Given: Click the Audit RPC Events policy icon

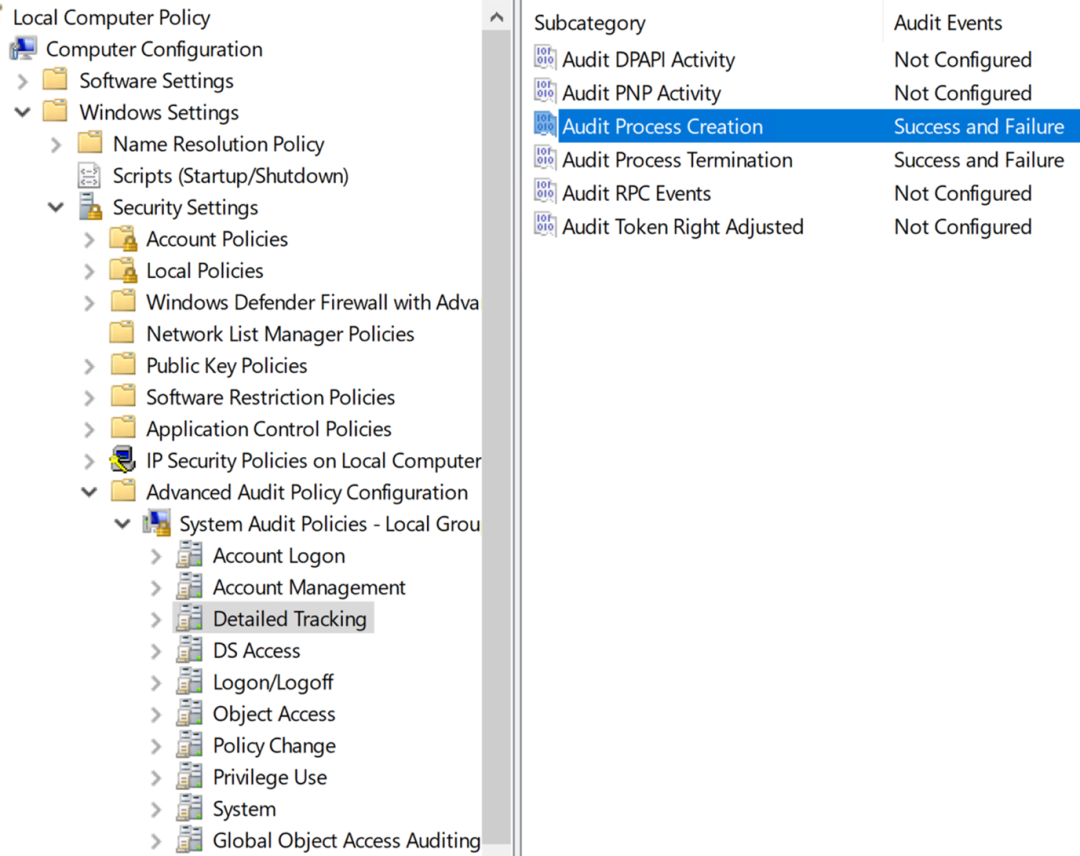Looking at the screenshot, I should [545, 193].
